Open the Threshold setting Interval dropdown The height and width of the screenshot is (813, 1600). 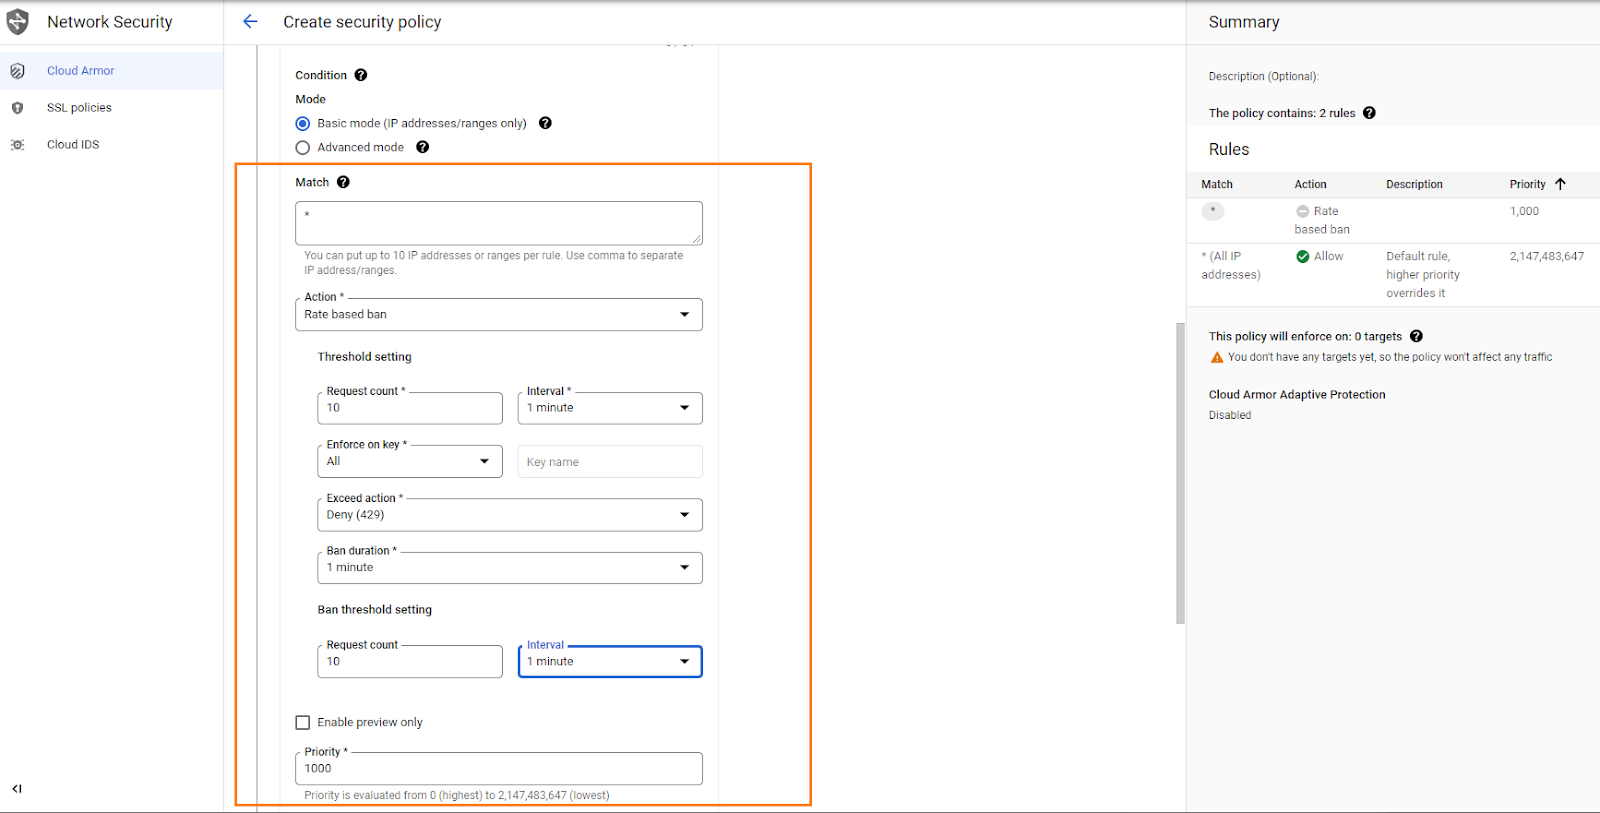point(610,408)
